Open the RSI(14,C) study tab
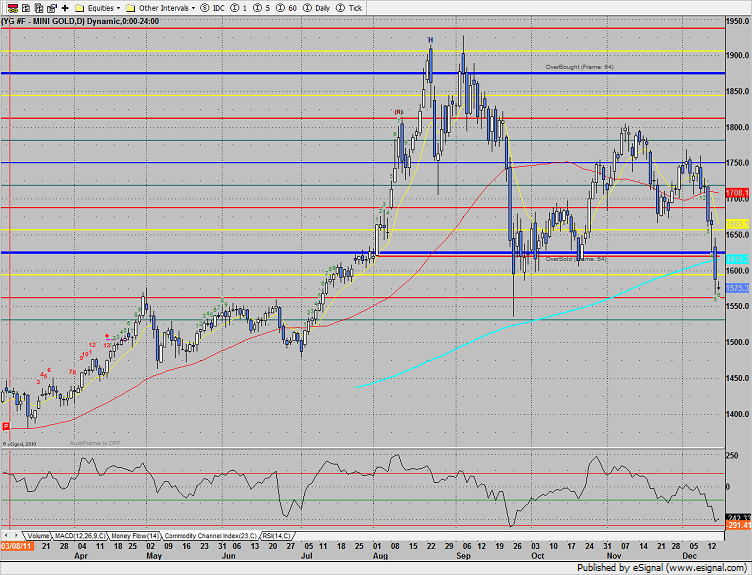Image resolution: width=752 pixels, height=575 pixels. [x=276, y=536]
